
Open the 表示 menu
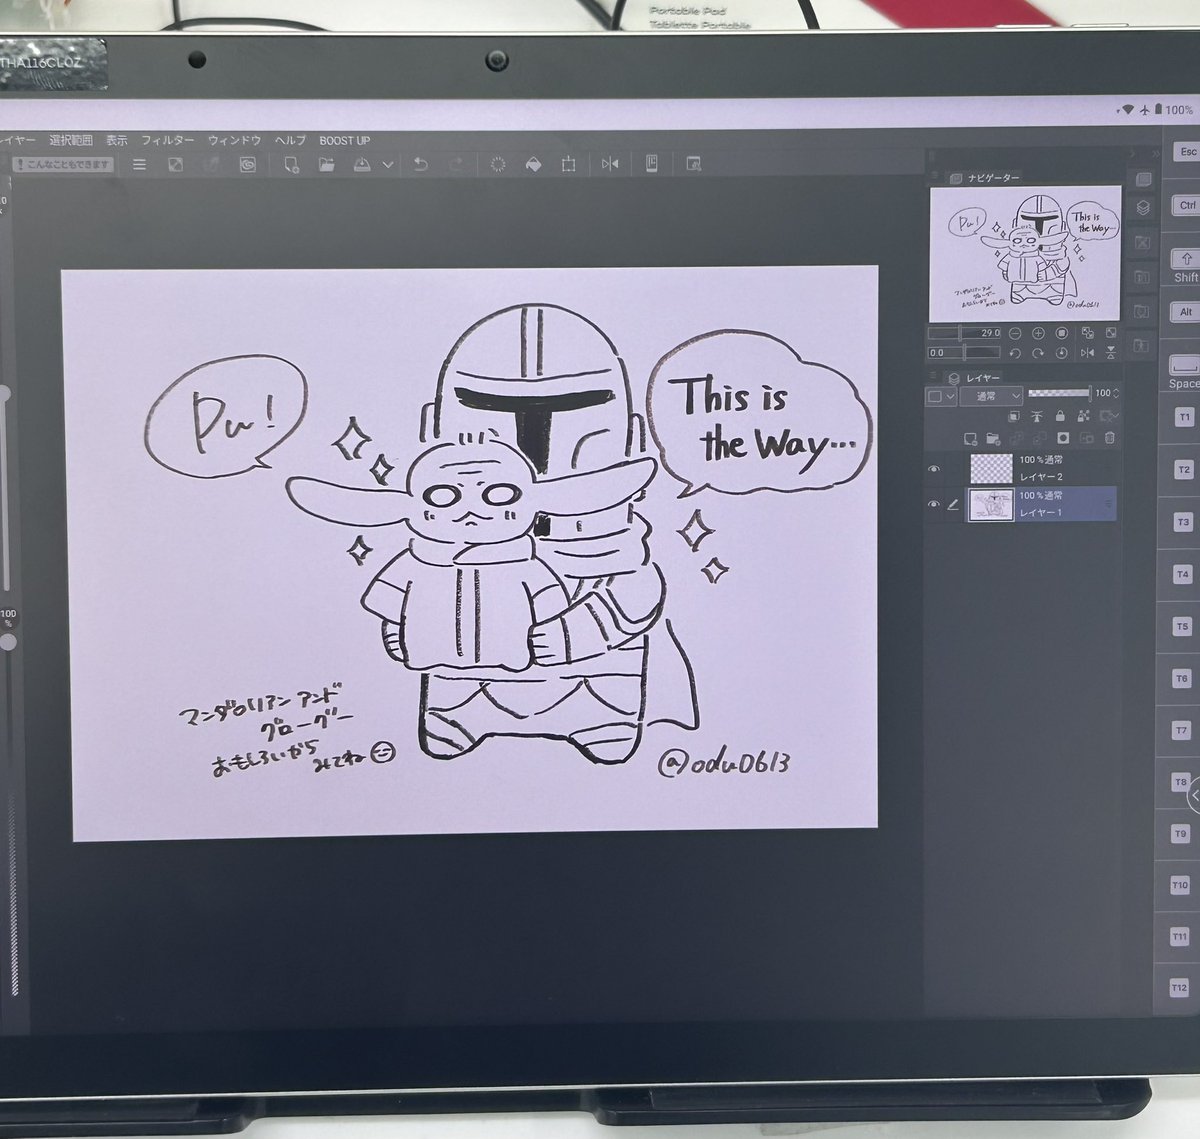coord(117,141)
